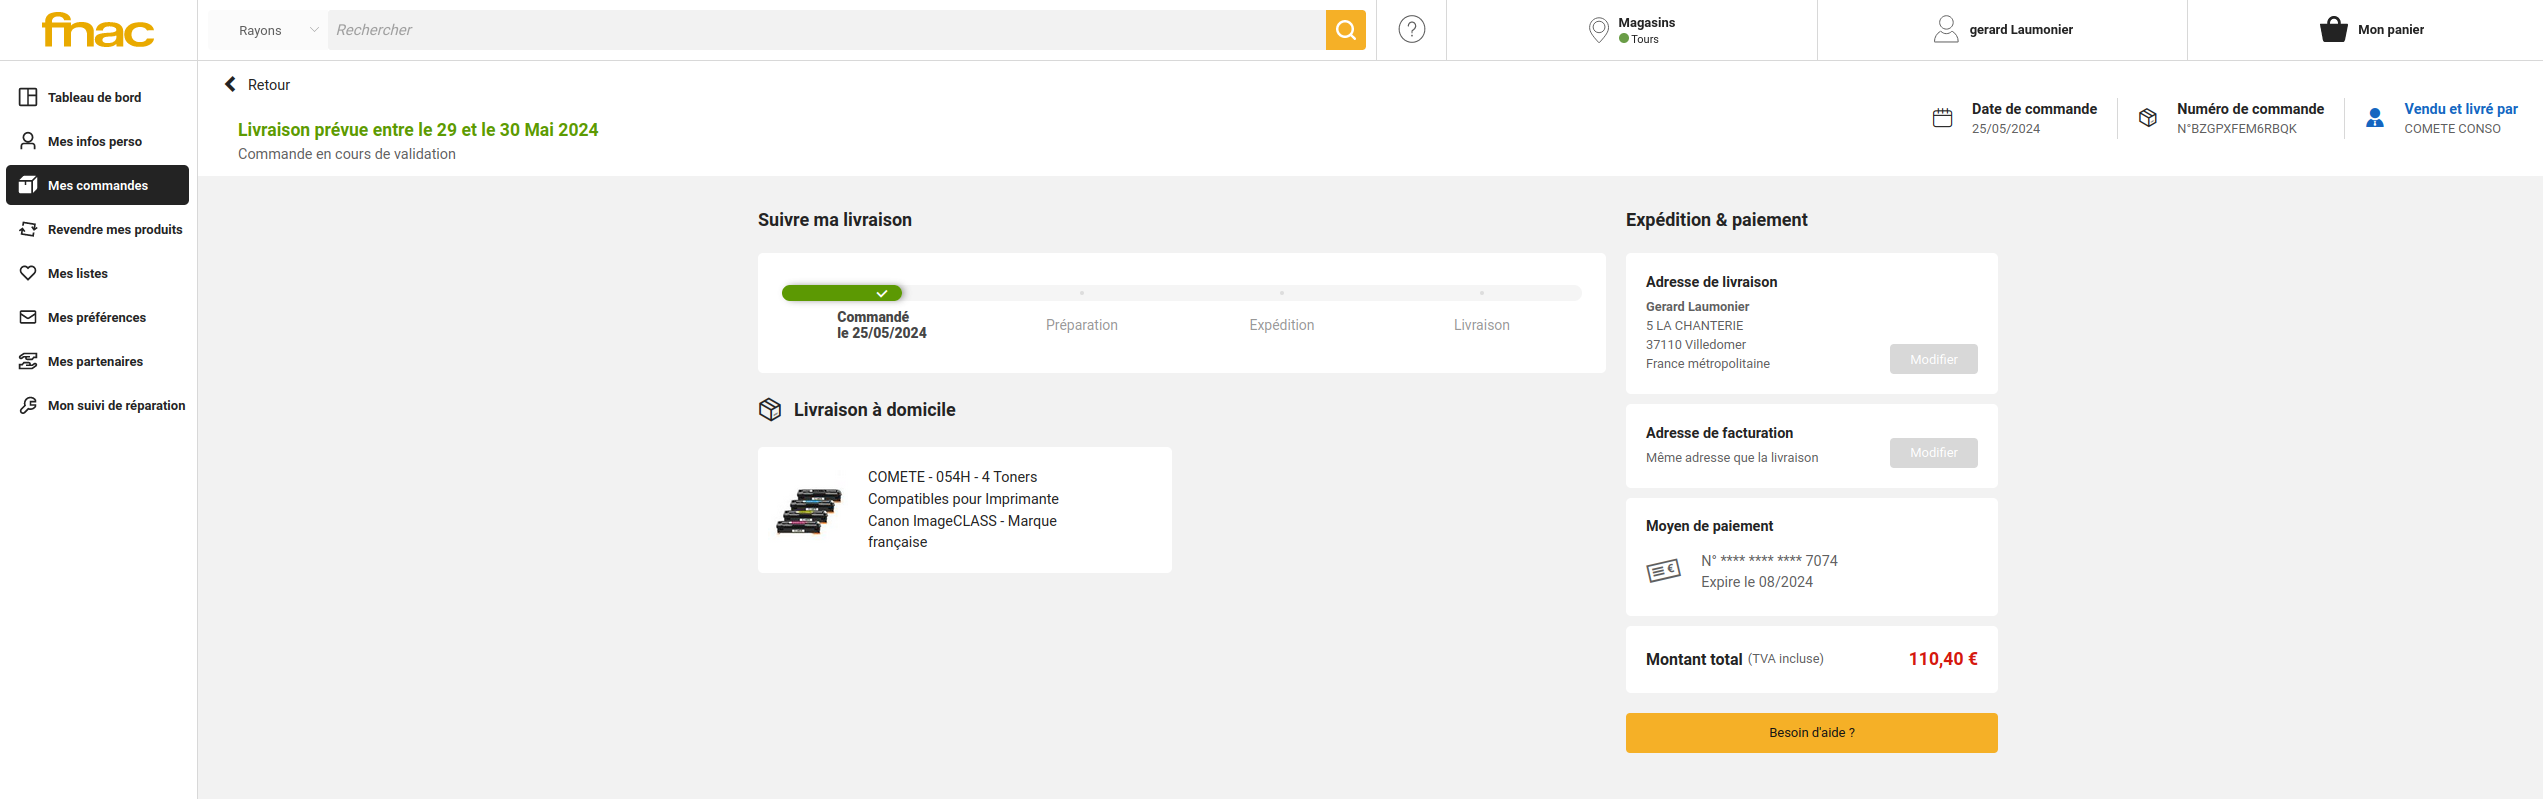Open the user account profile icon

(x=1945, y=30)
